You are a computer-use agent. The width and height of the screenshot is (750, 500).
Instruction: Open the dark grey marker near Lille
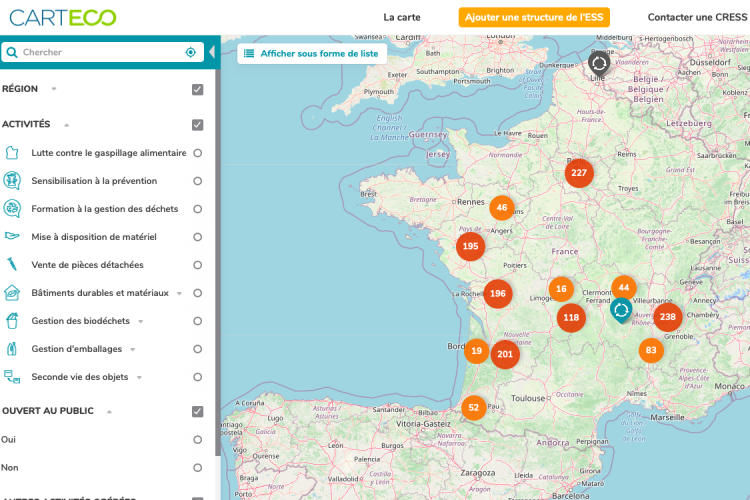tap(599, 64)
